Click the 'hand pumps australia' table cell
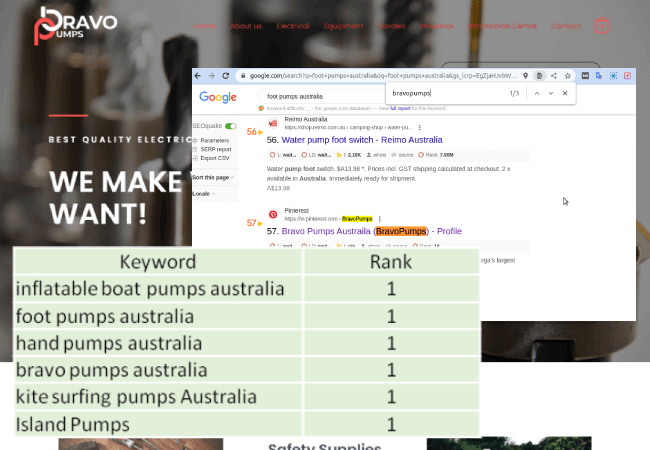Image resolution: width=650 pixels, height=450 pixels. [x=158, y=343]
